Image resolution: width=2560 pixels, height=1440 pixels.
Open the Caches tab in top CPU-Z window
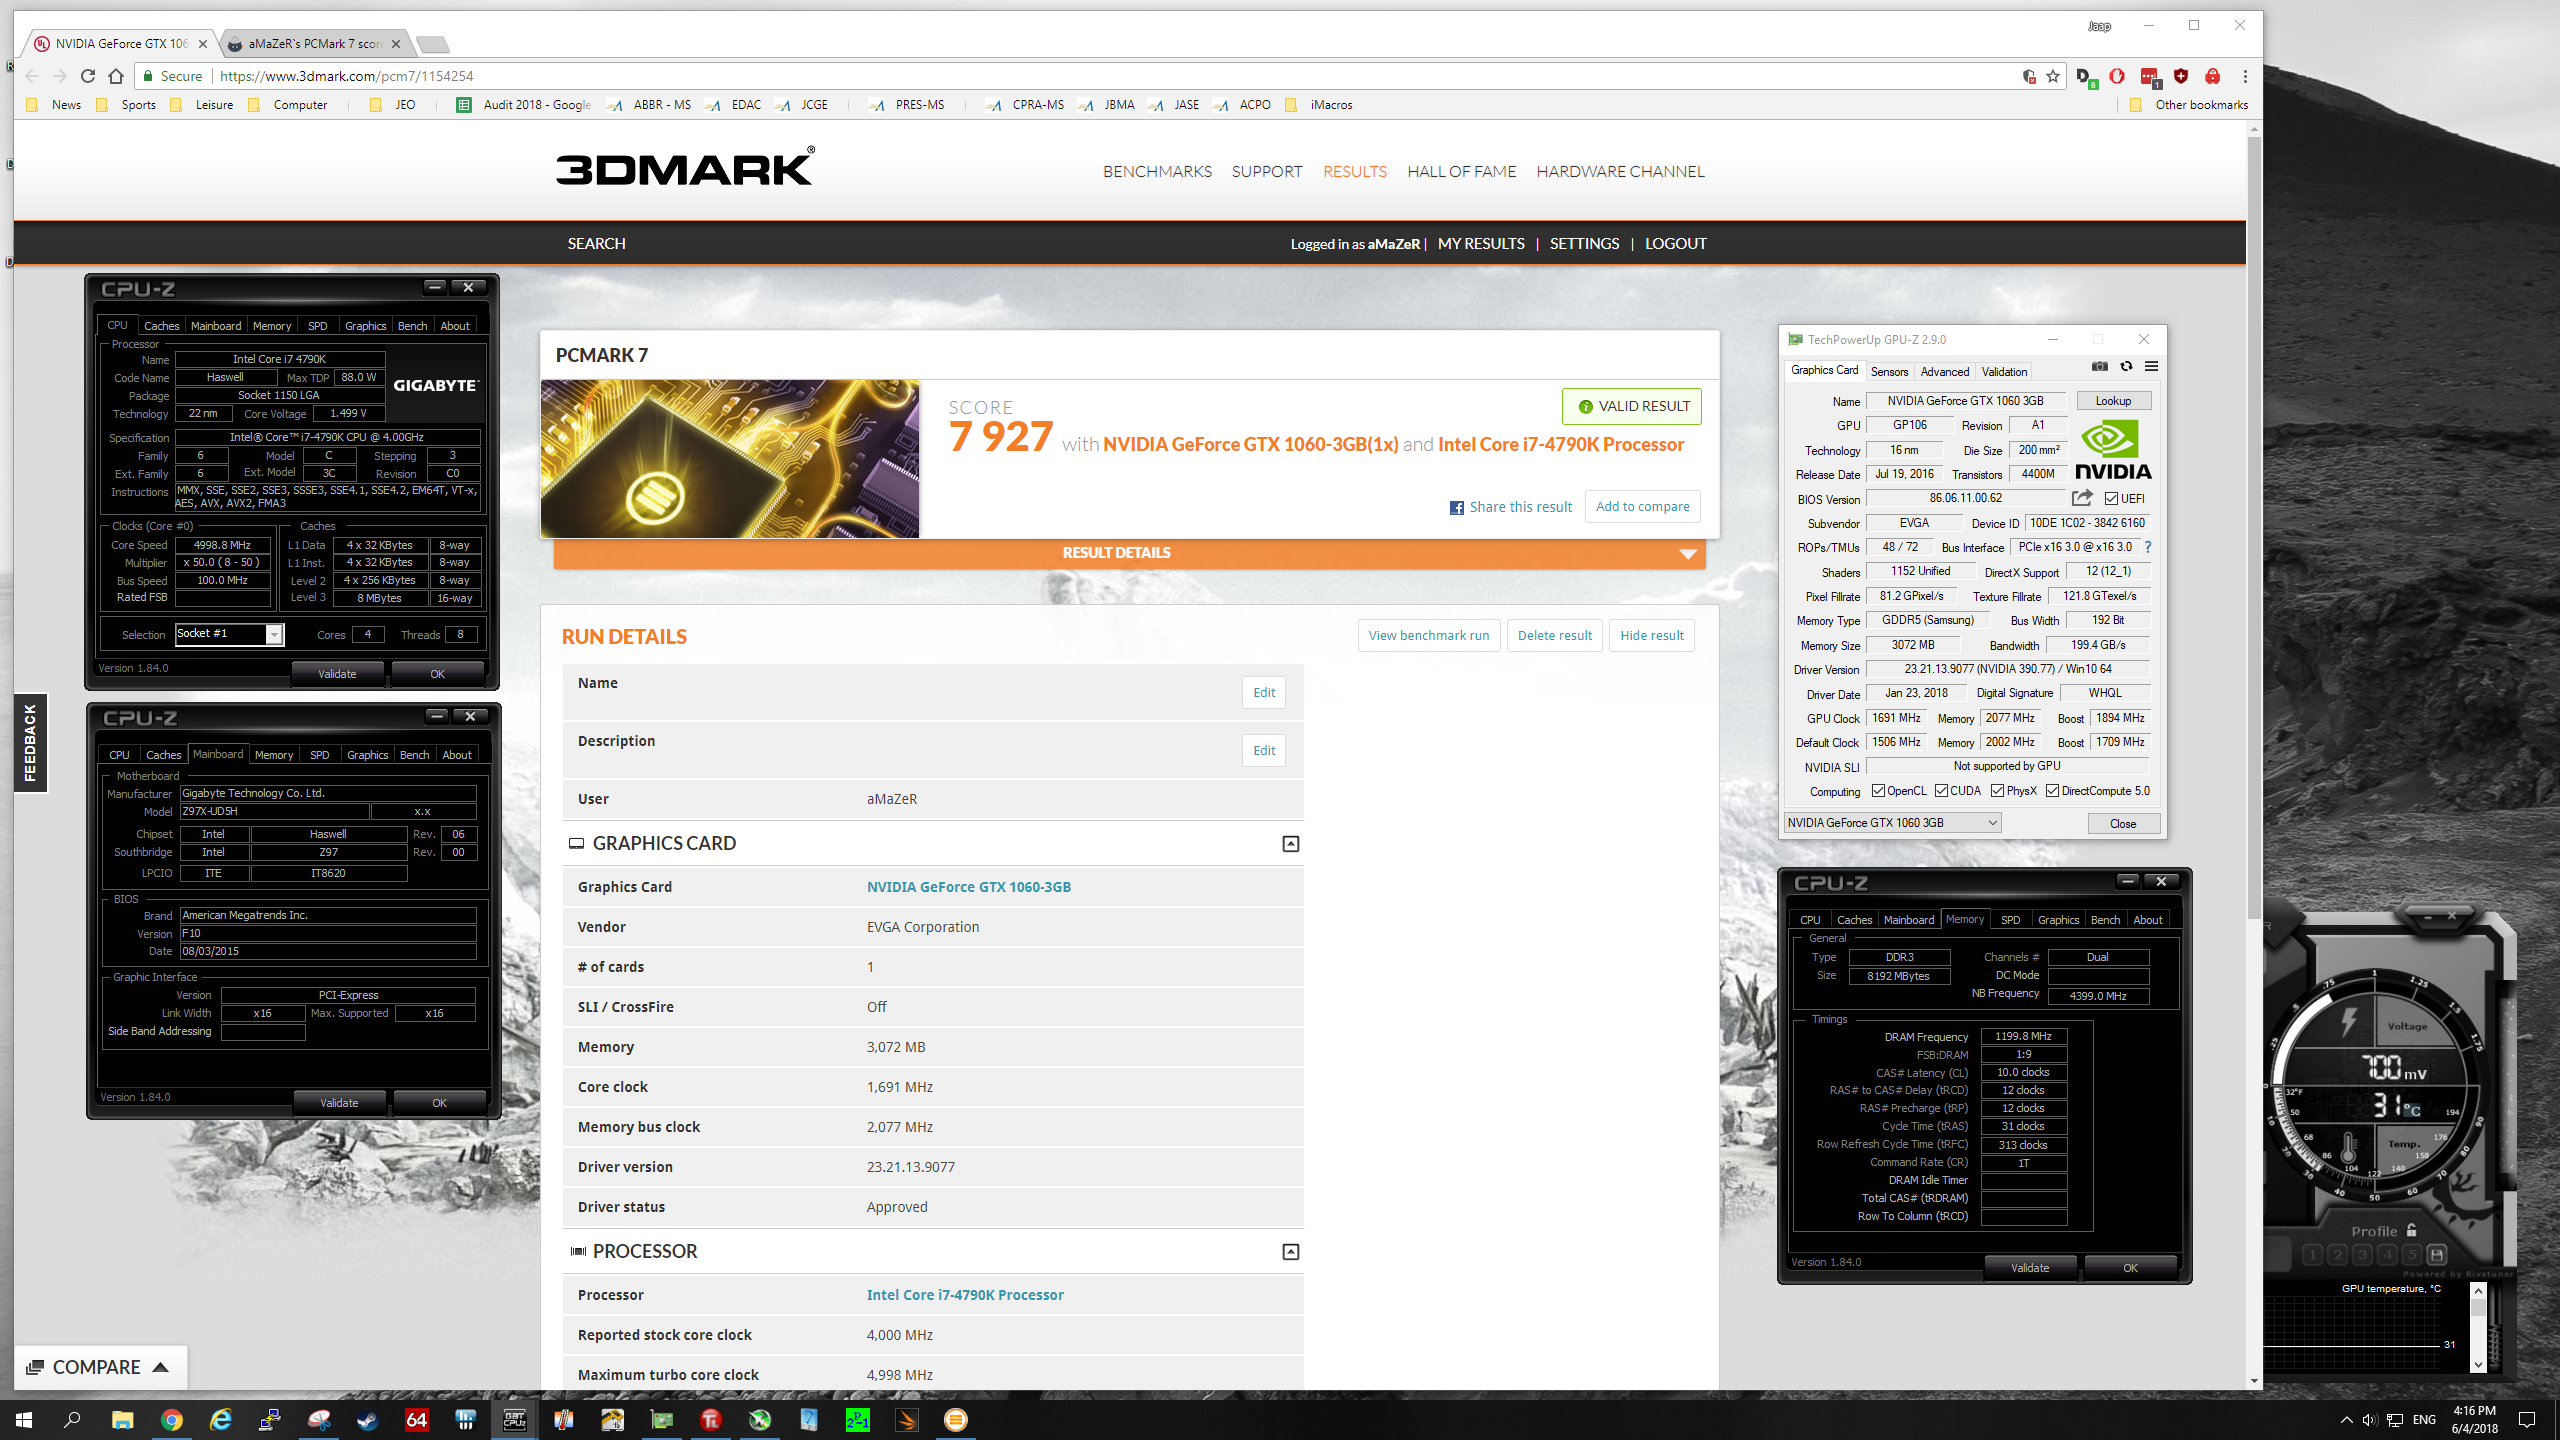click(161, 326)
